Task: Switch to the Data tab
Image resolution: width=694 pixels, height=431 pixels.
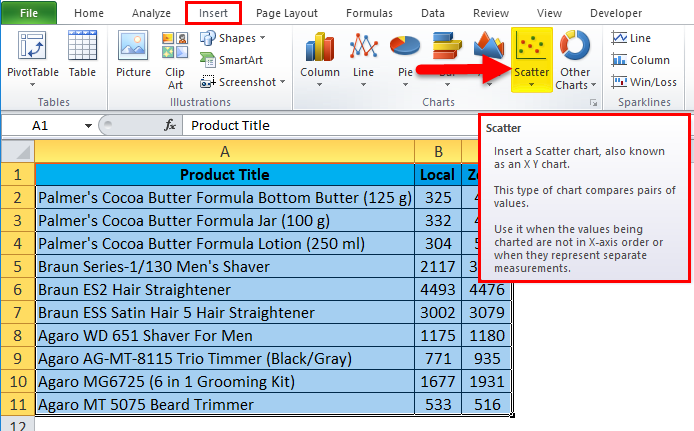Action: (432, 13)
